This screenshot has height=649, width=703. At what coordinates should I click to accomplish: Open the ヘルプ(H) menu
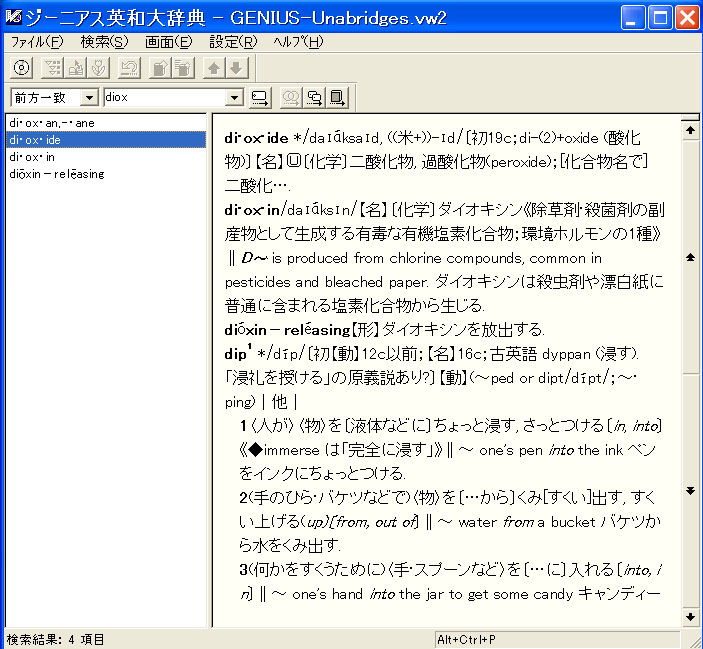(x=298, y=42)
